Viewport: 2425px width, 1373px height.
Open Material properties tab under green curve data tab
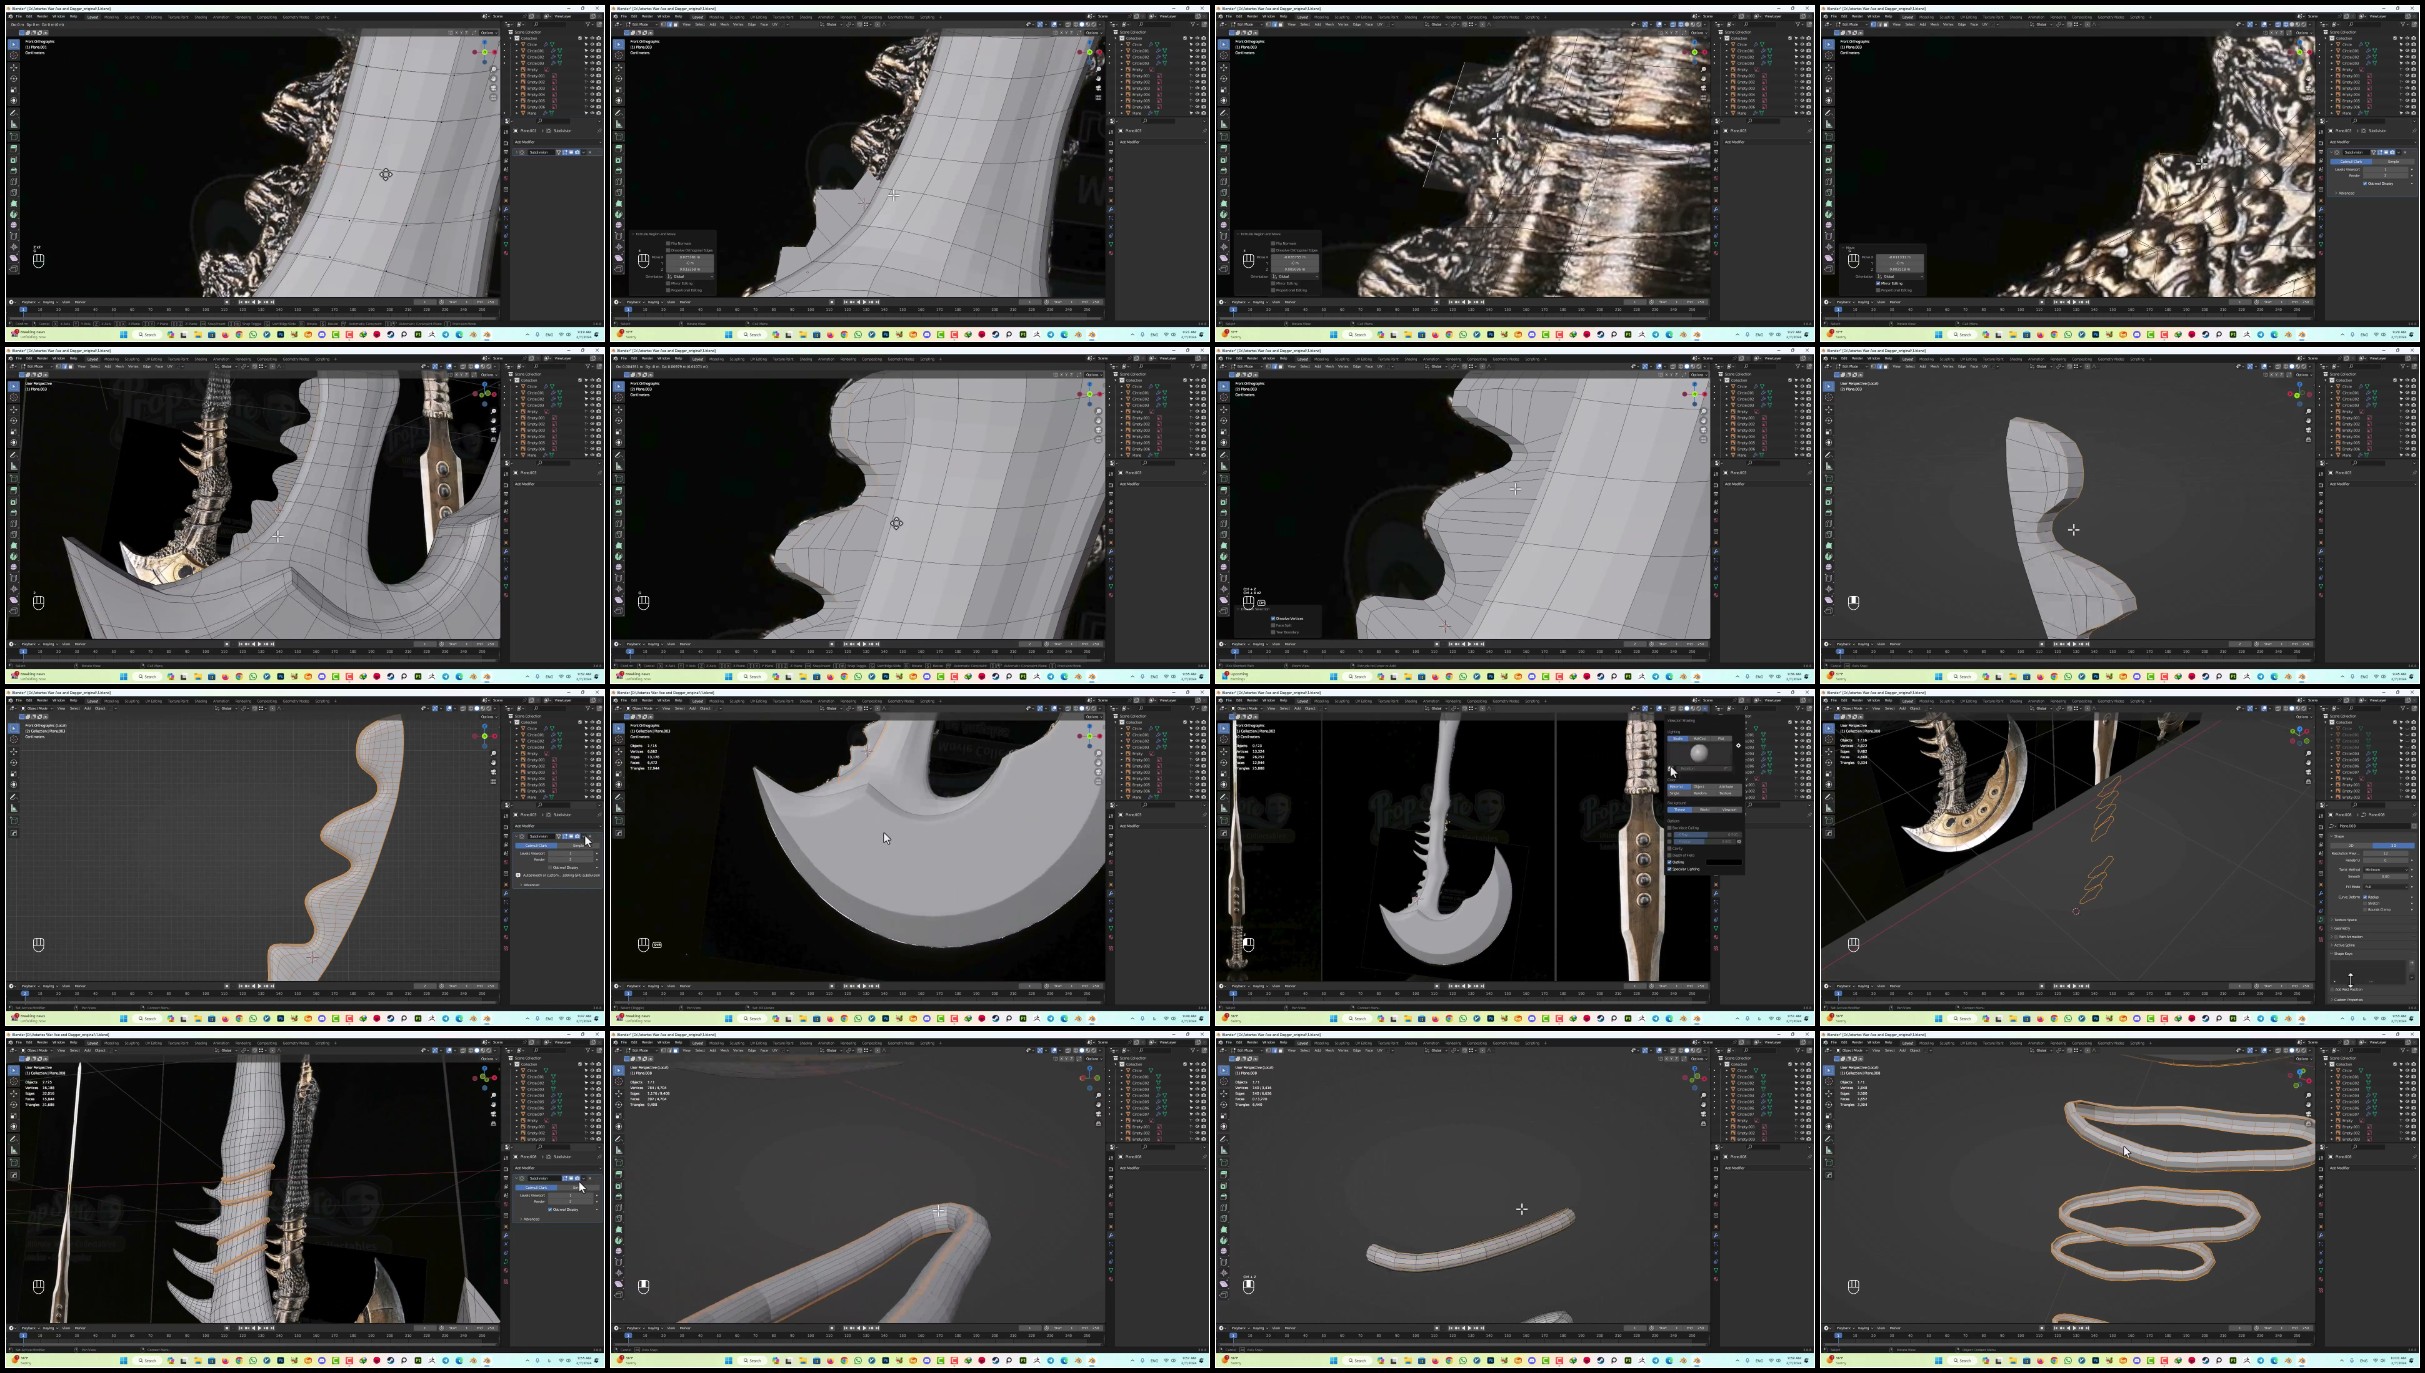pos(2321,928)
